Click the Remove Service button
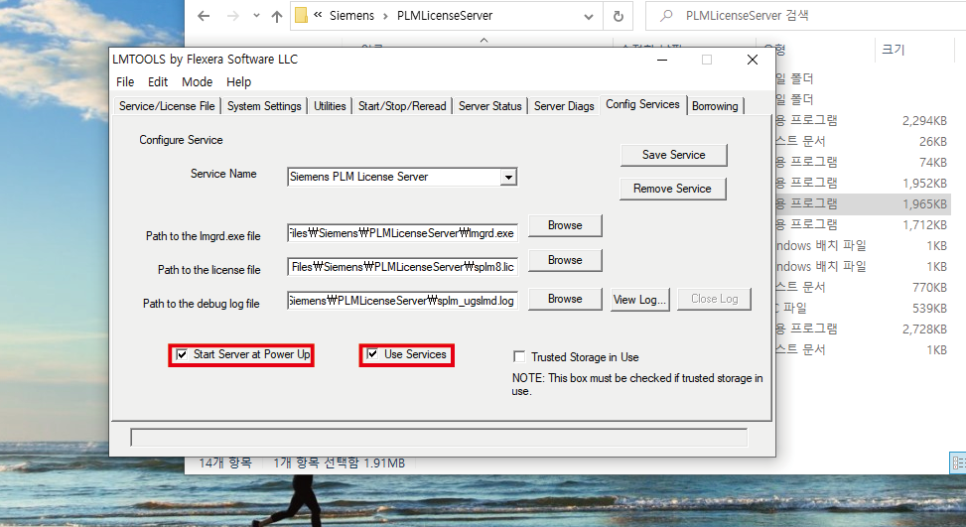Image resolution: width=966 pixels, height=527 pixels. 672,189
